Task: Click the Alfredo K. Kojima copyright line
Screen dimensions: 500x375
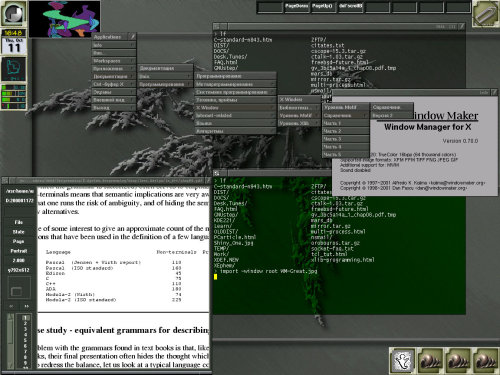Action: pos(412,183)
